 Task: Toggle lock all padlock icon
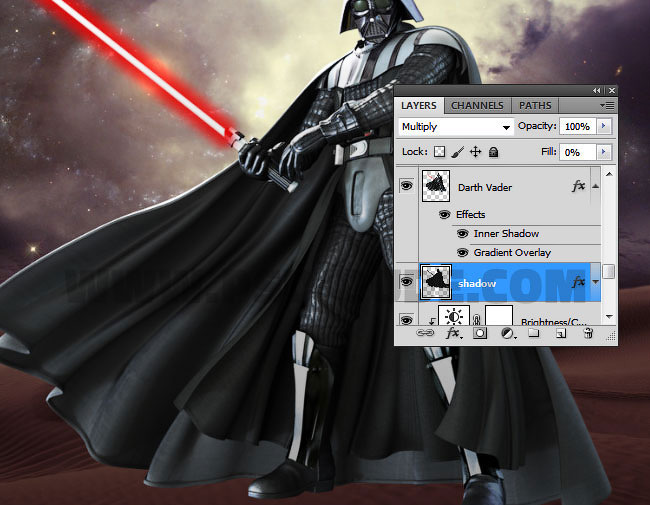(x=493, y=152)
